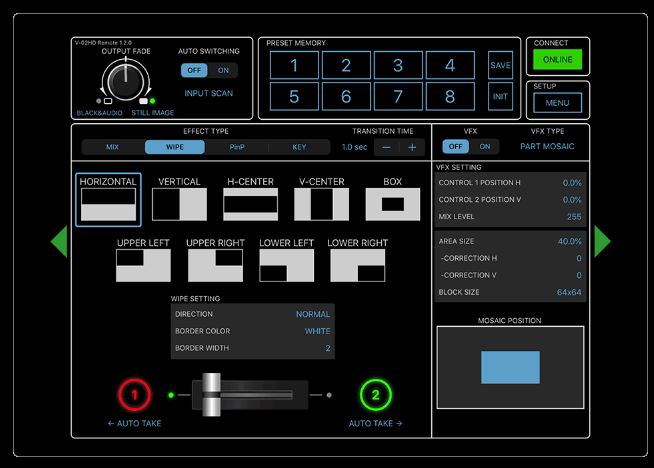The image size is (654, 468).
Task: Click the 1.0 sec transition time value
Action: (x=355, y=147)
